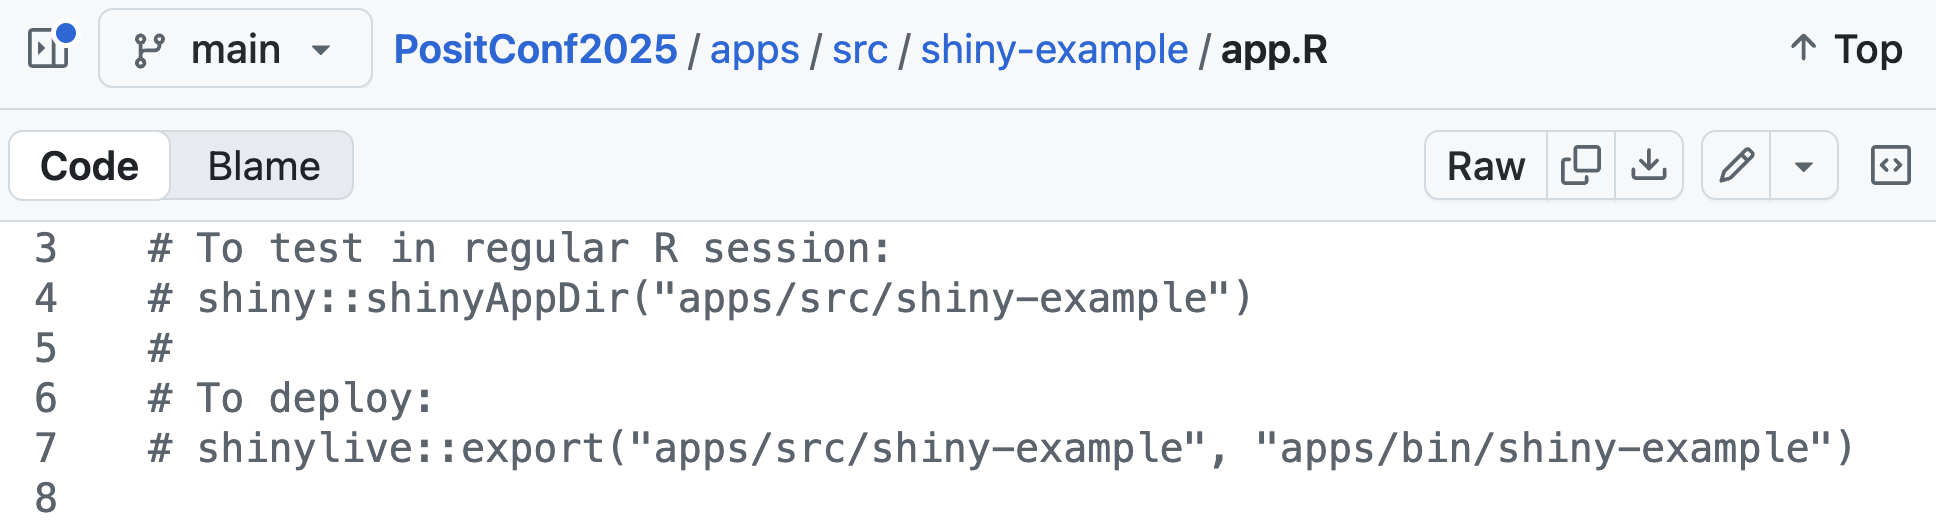
Task: Open the shiny-example folder breadcrumb
Action: coord(1054,49)
